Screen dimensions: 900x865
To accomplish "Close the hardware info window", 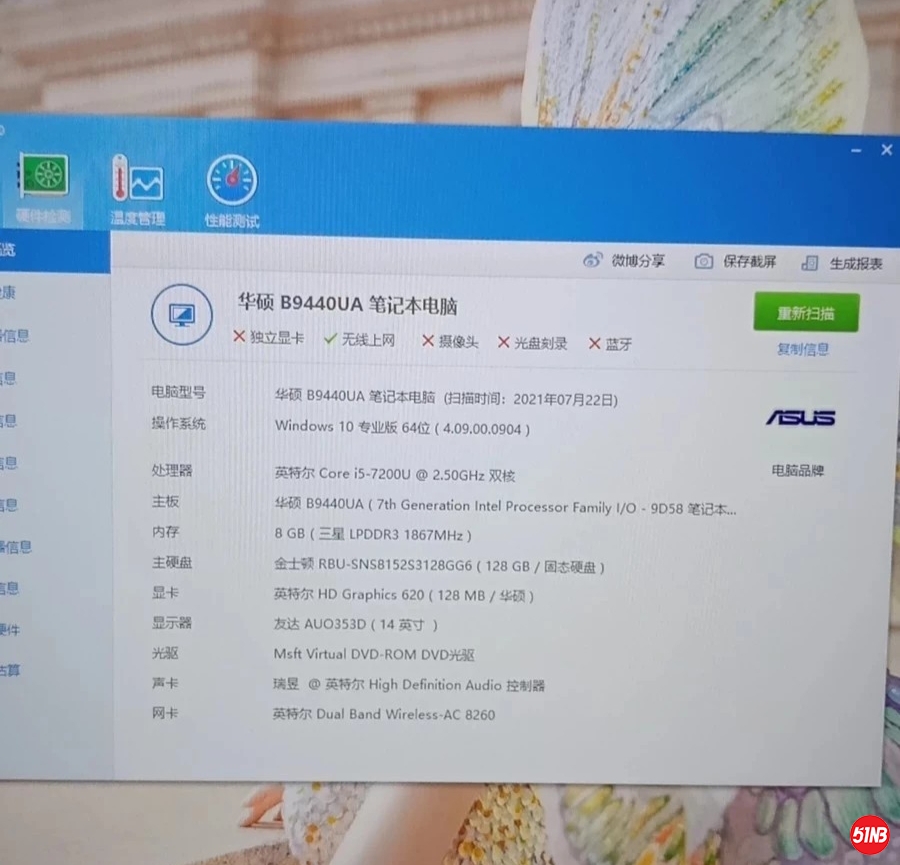I will click(x=887, y=150).
